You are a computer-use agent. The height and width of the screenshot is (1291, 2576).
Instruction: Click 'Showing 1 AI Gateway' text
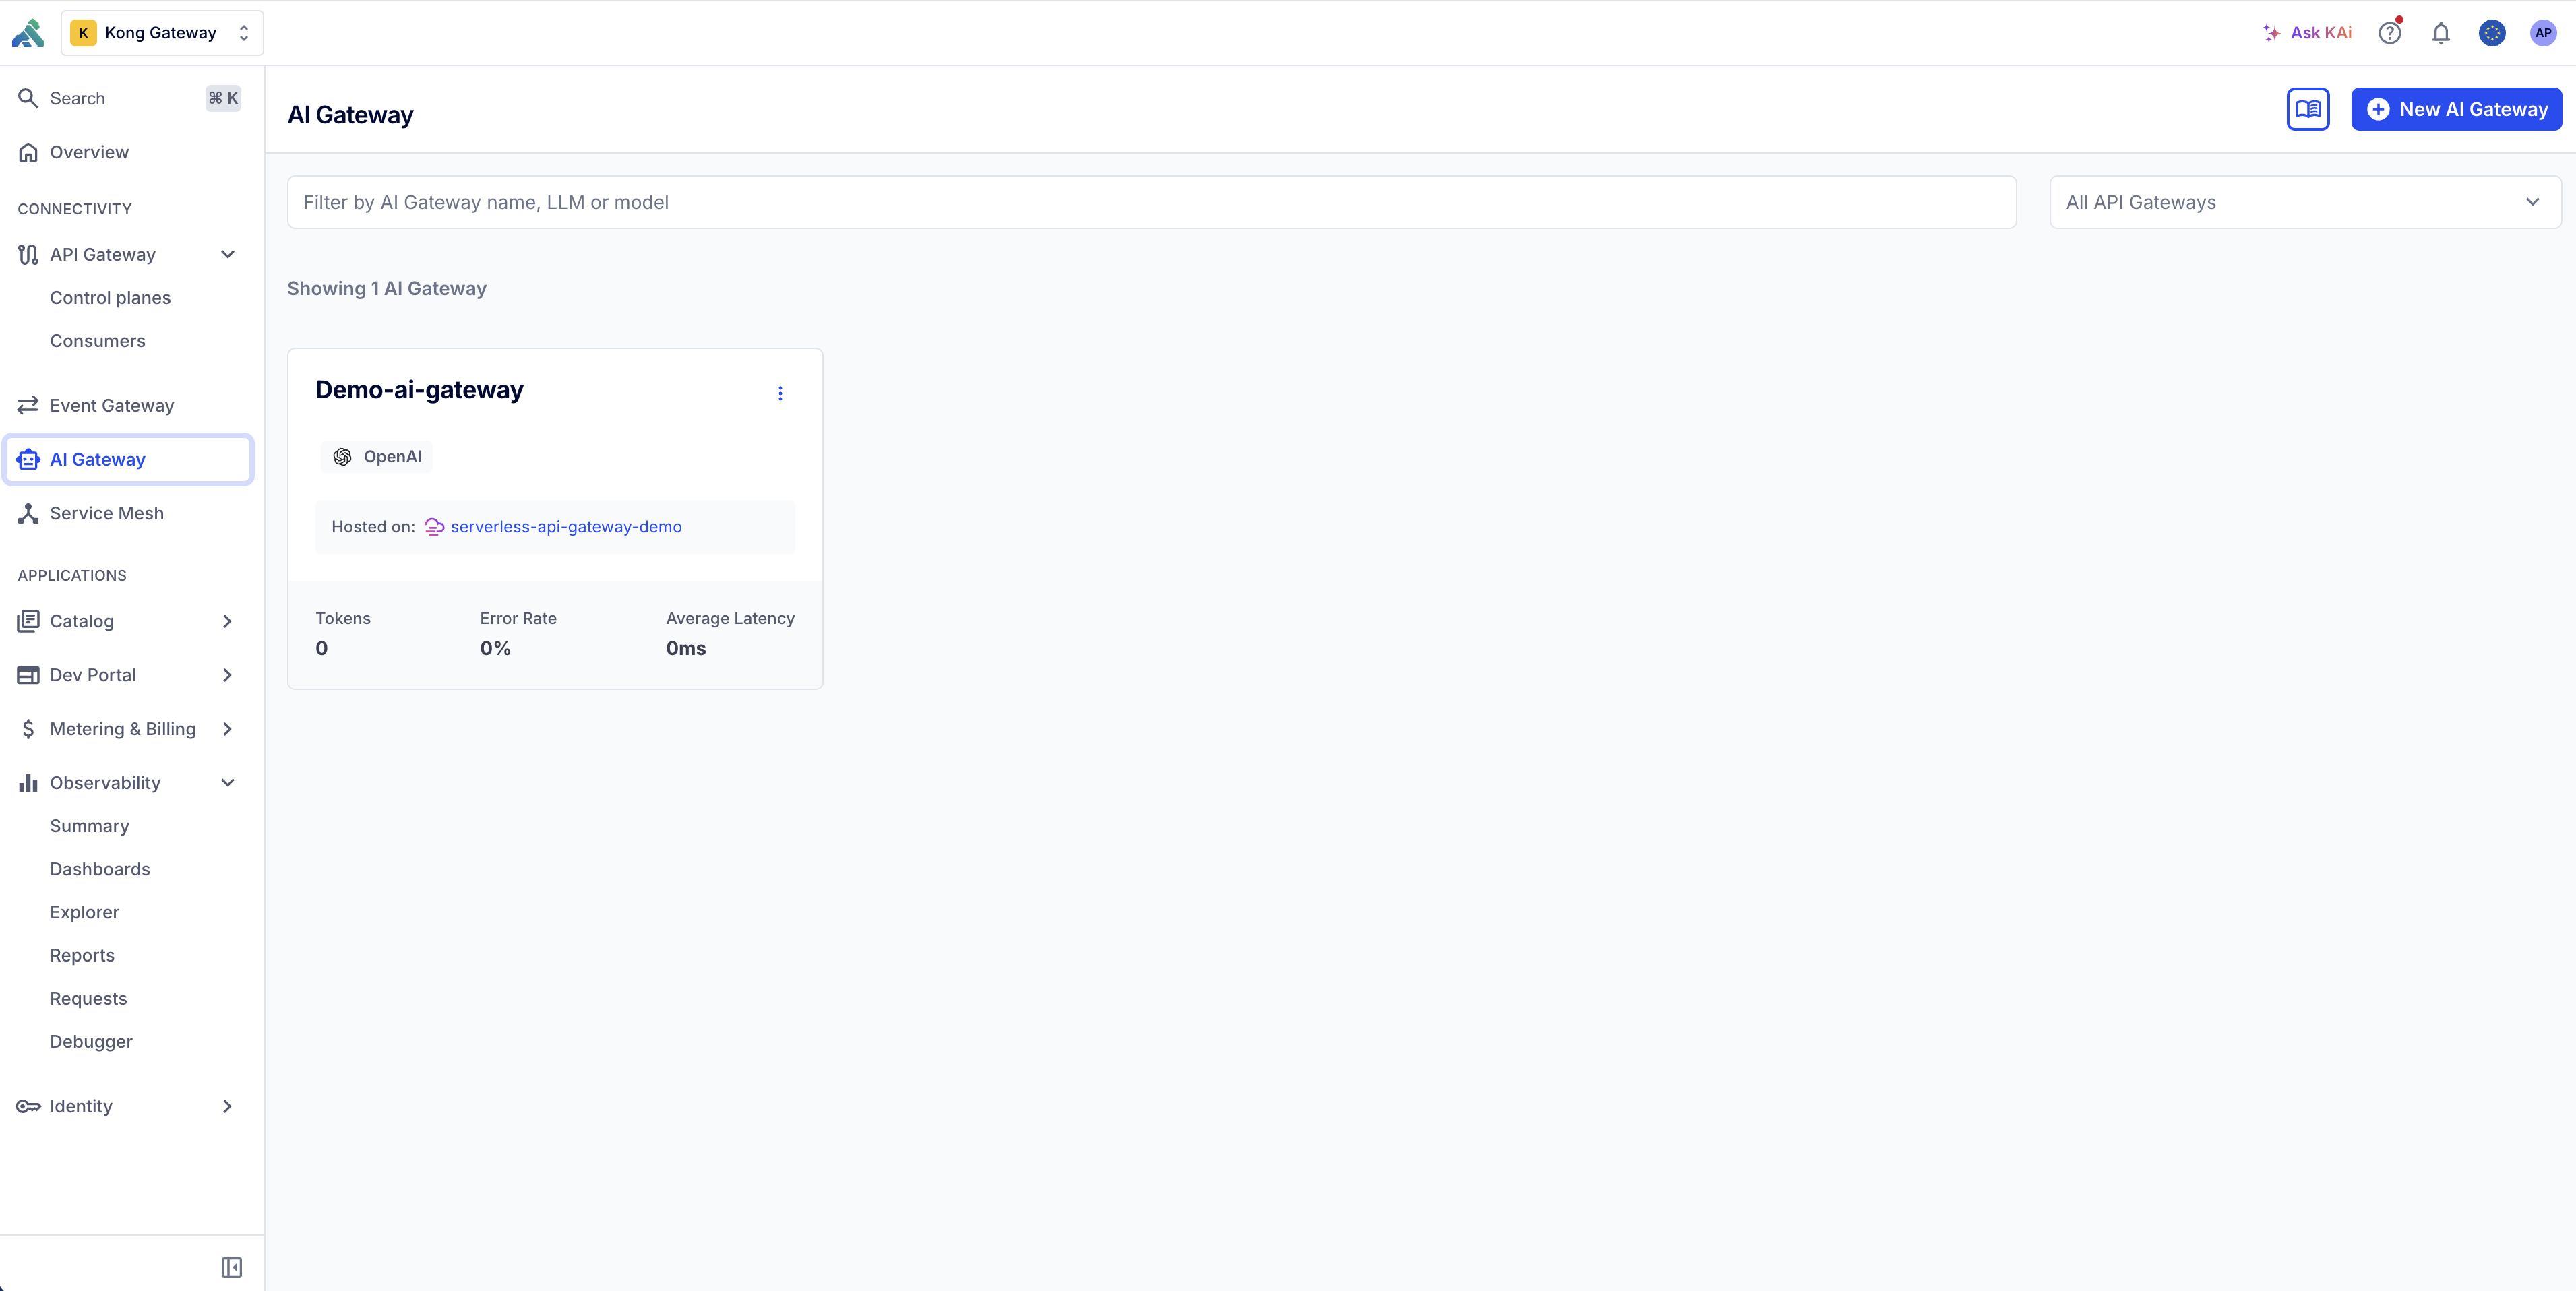click(387, 289)
